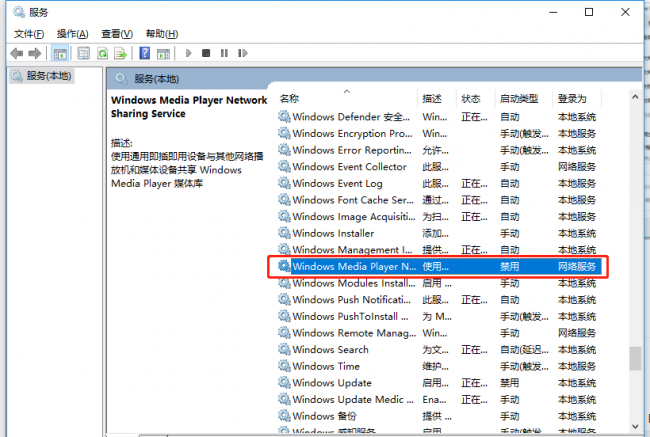Click 自动(延迟... startup type of Windows Search
The image size is (650, 437).
tap(524, 350)
